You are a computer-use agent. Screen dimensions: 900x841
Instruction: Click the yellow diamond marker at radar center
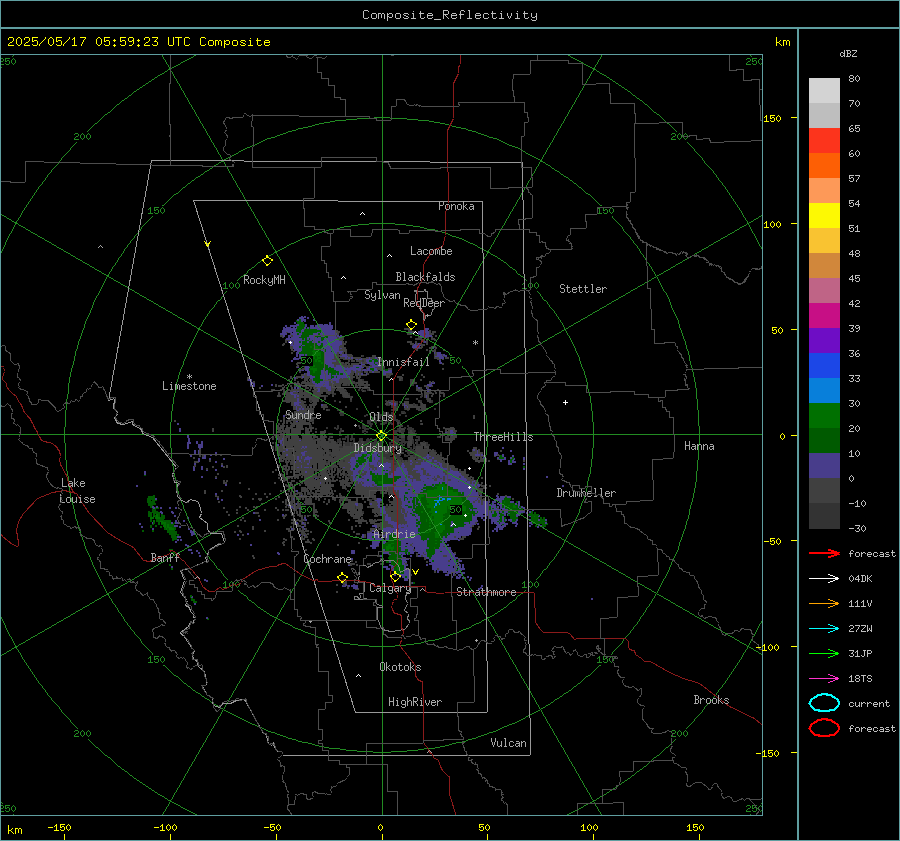pos(382,436)
